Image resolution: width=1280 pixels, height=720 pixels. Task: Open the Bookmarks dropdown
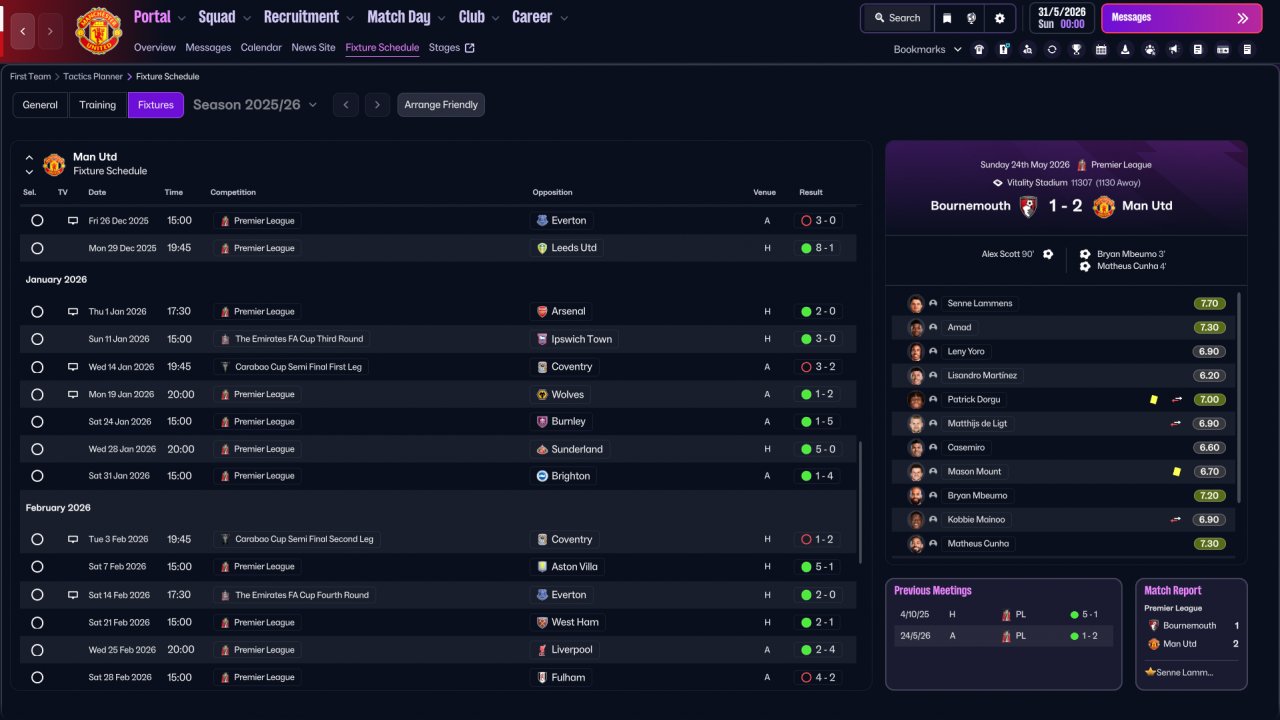928,49
